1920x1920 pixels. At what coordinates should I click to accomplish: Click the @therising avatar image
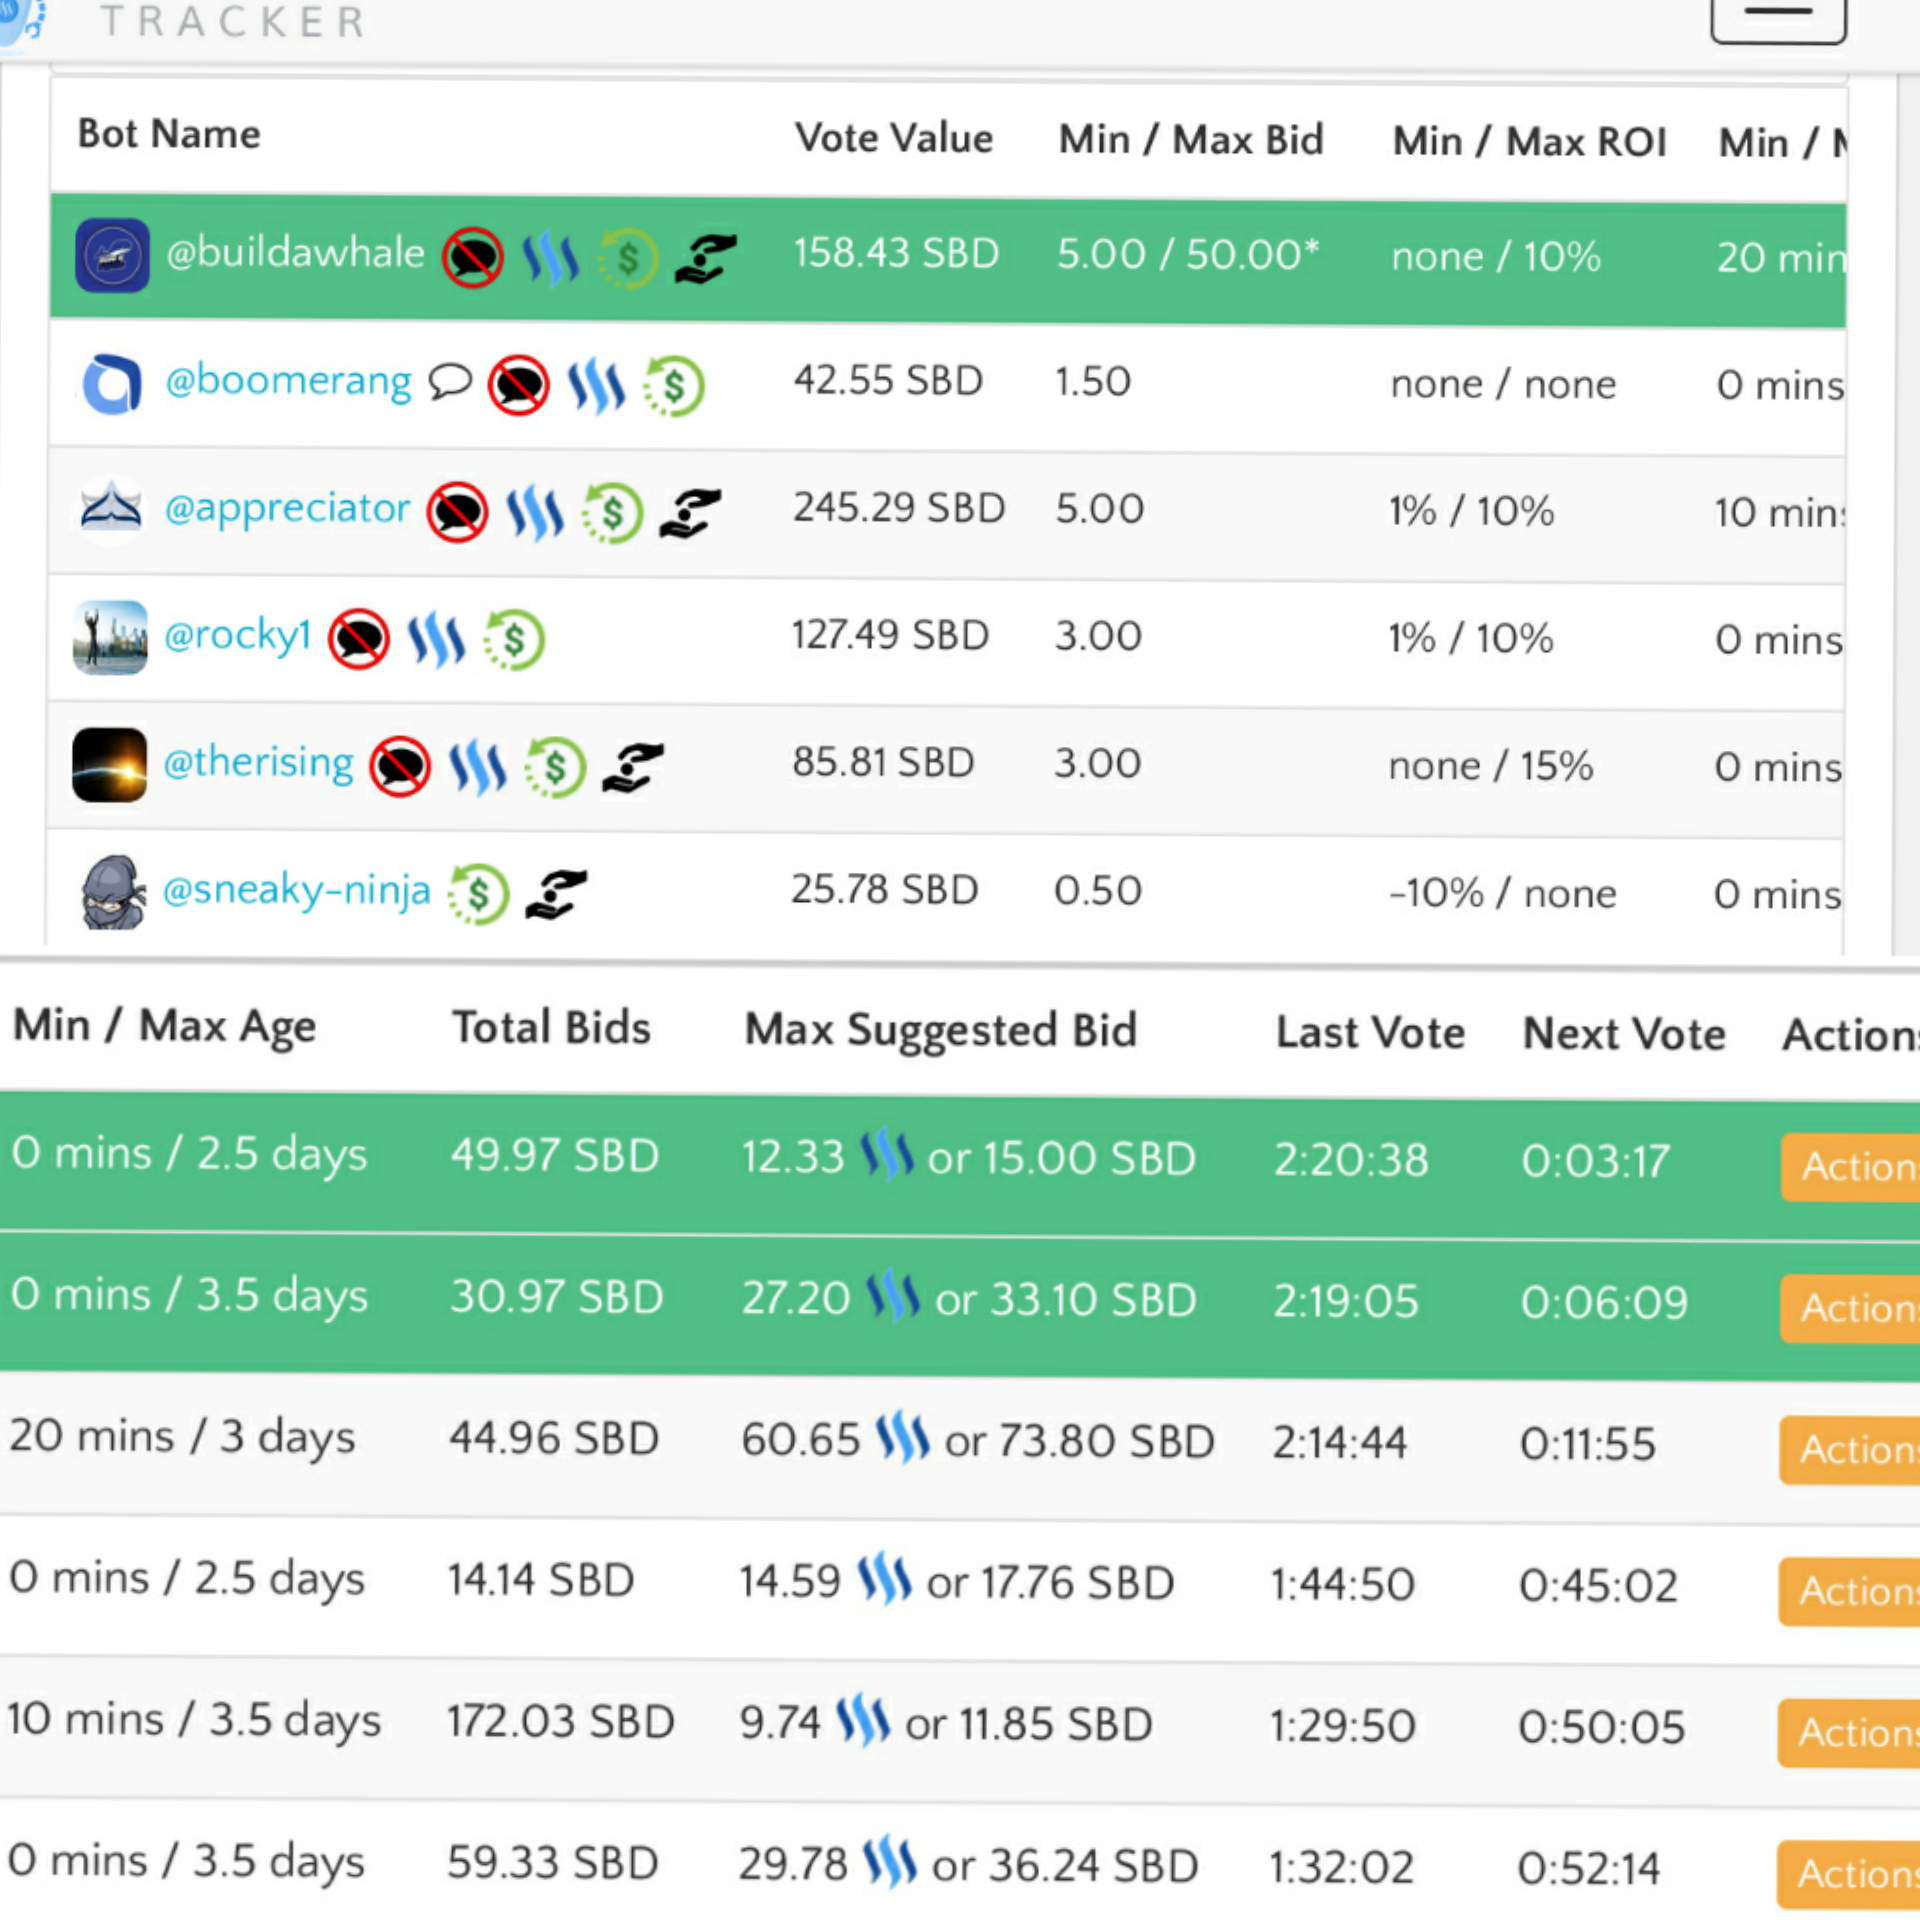coord(110,764)
